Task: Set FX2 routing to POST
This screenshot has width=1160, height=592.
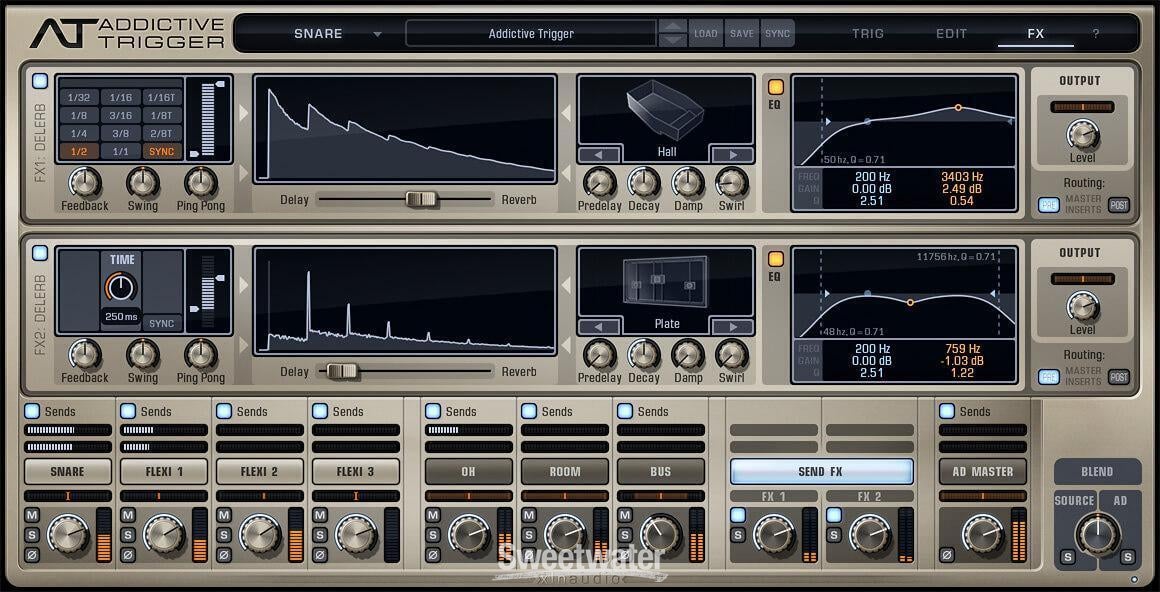Action: (1117, 377)
